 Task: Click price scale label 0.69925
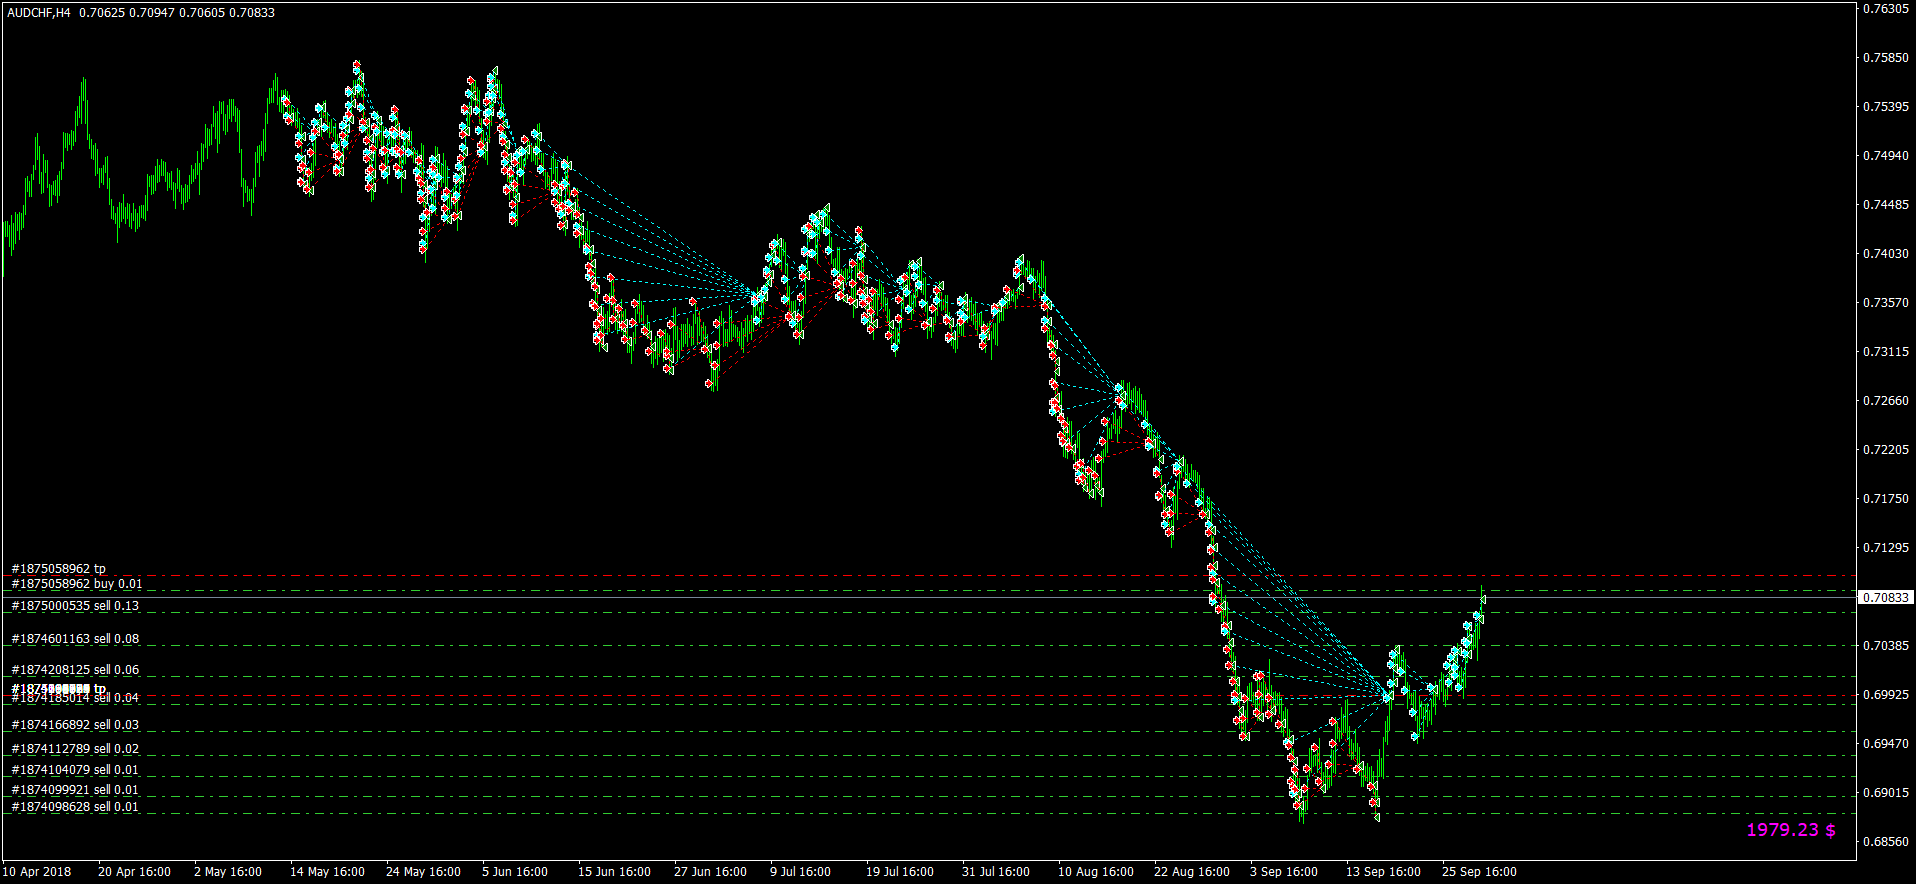click(1886, 695)
